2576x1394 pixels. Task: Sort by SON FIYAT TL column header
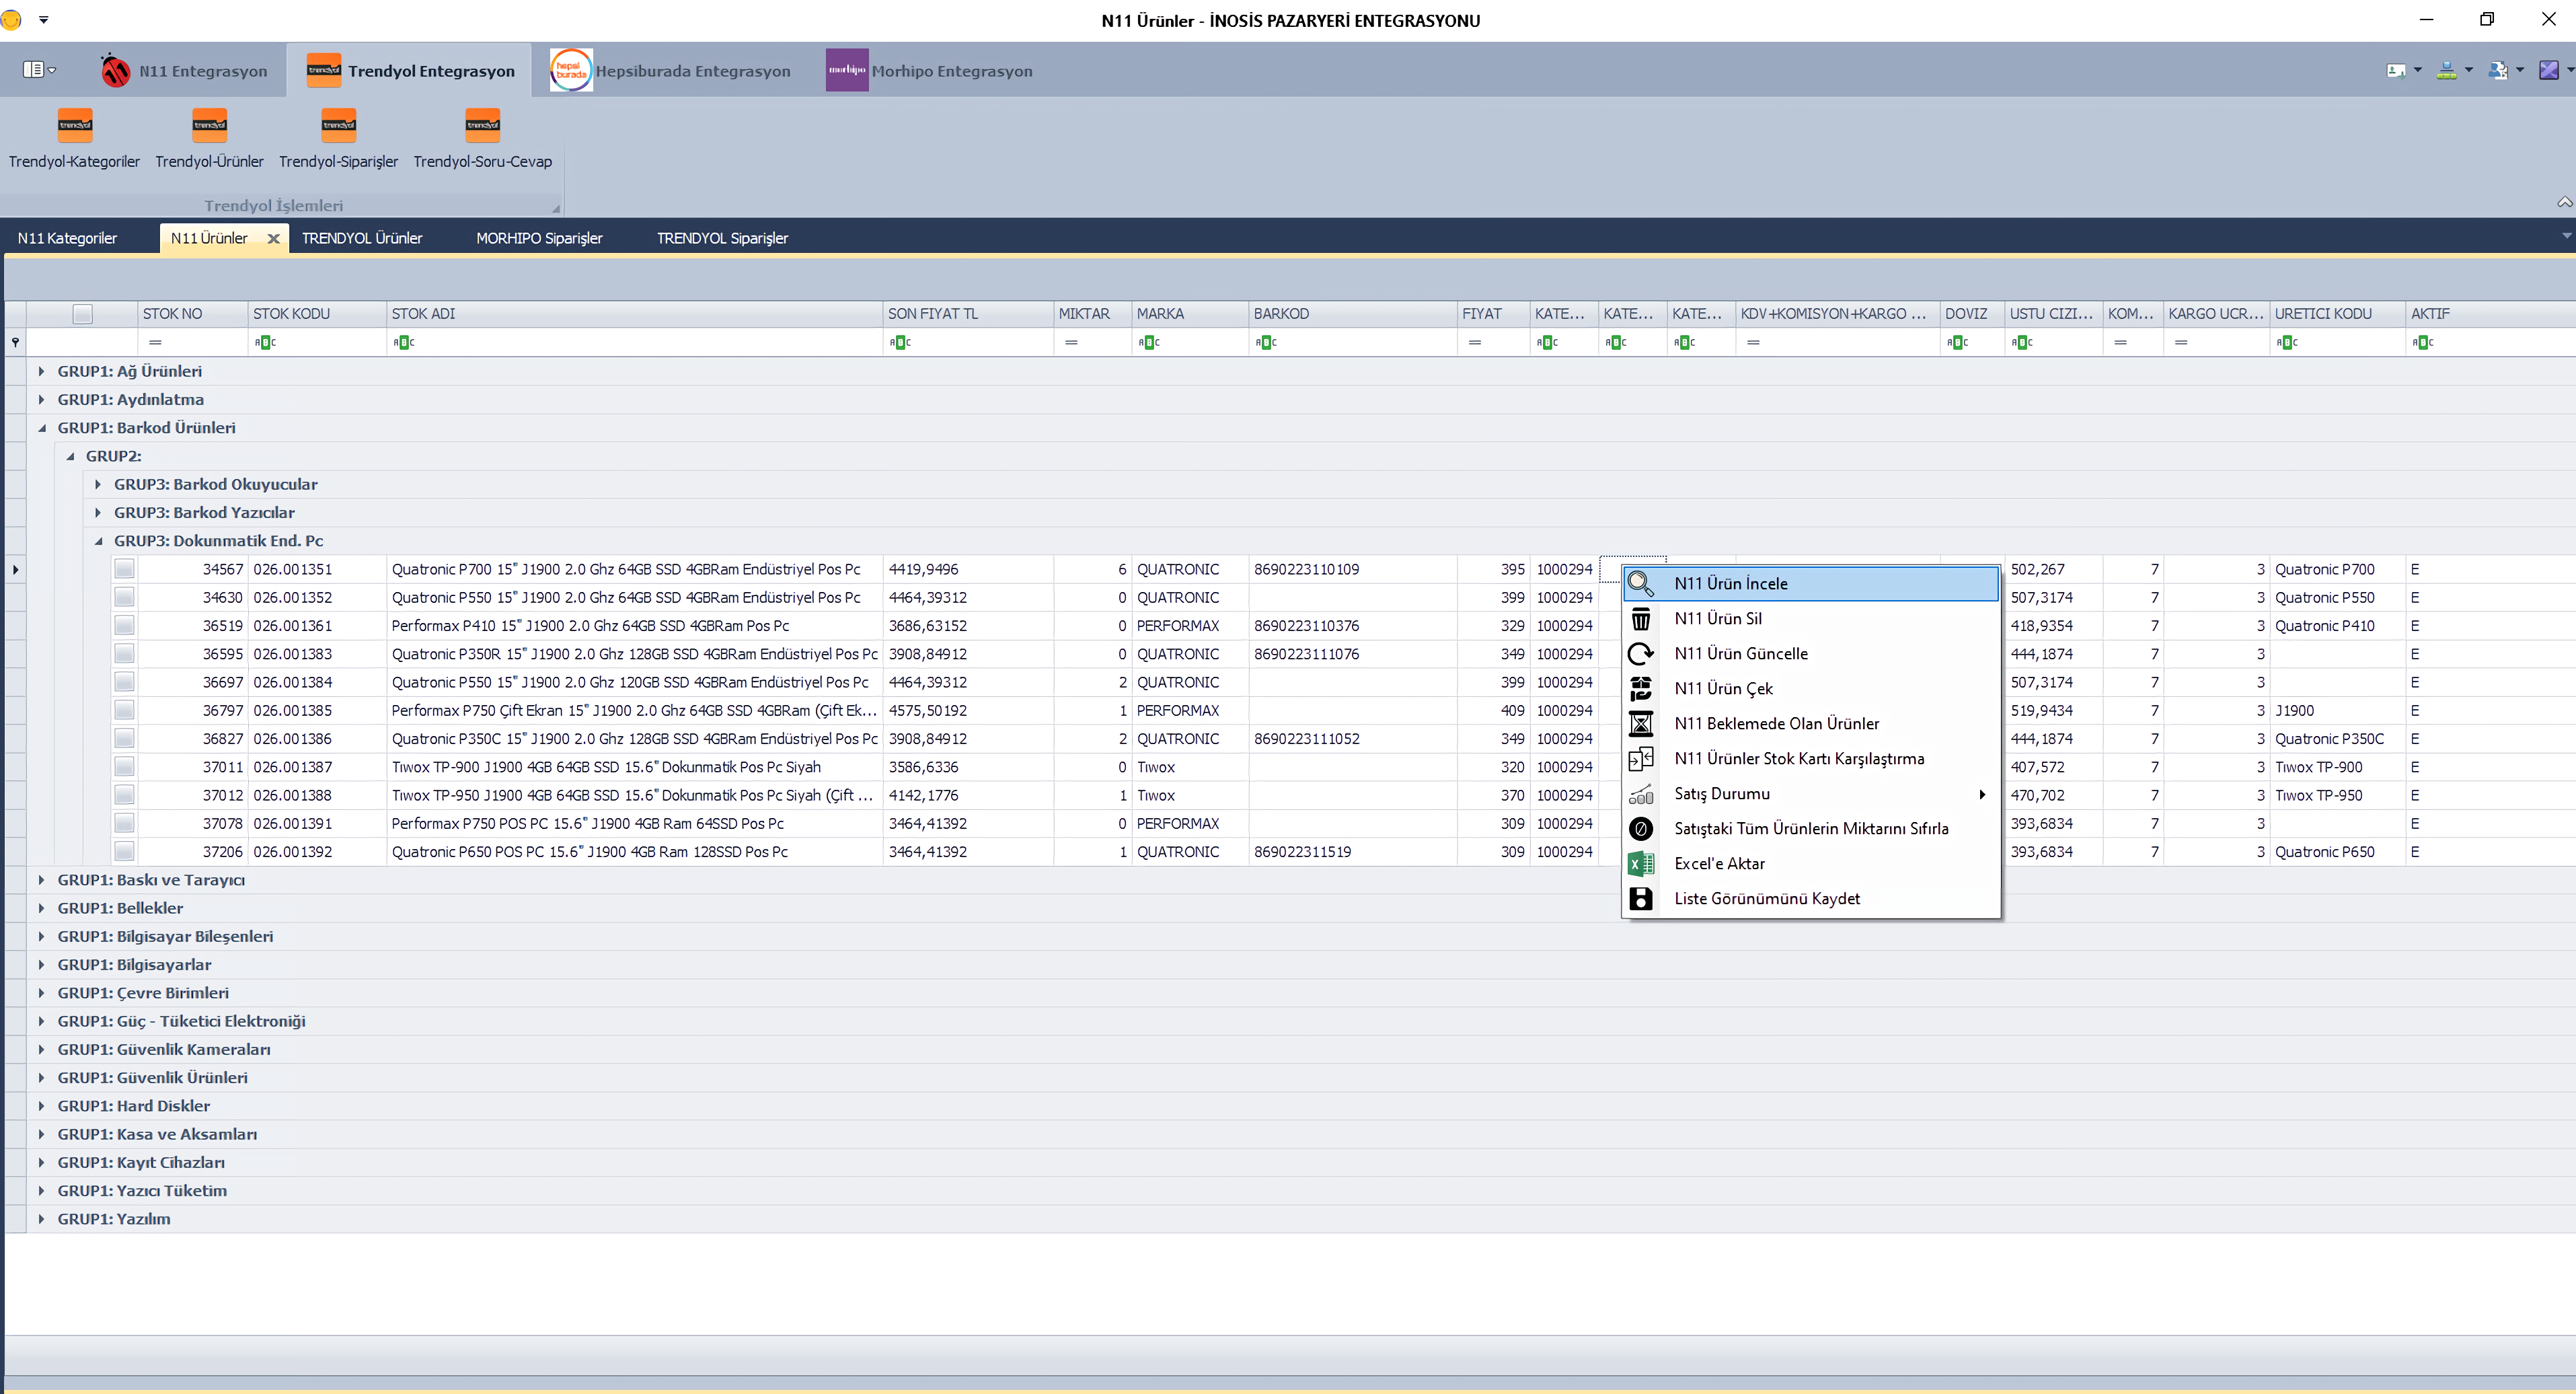(x=967, y=314)
